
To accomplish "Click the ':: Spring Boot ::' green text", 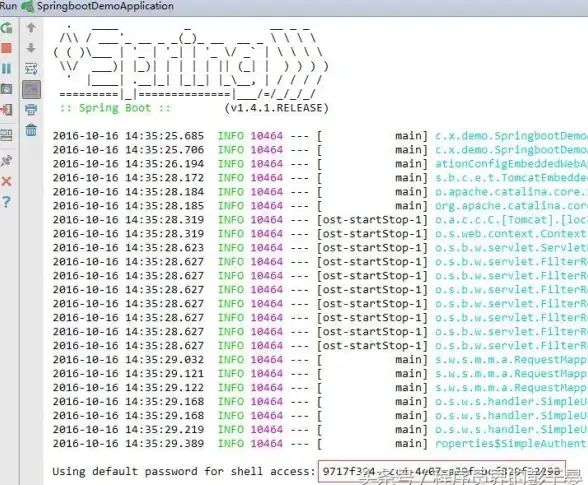I will (115, 108).
